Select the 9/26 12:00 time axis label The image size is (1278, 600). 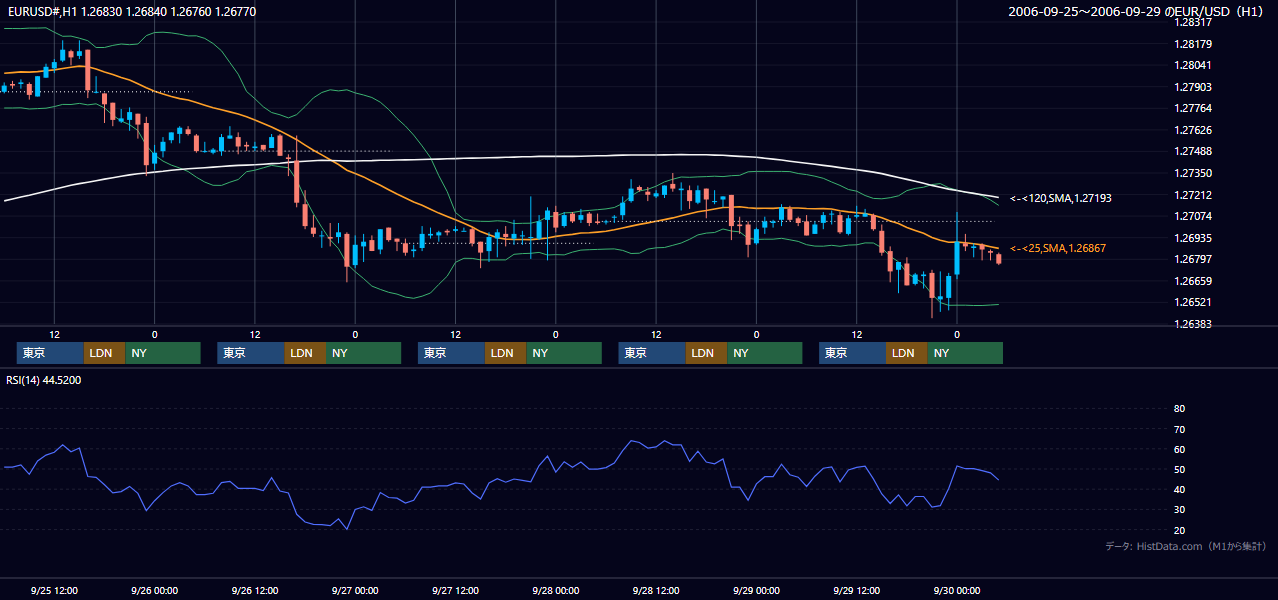[254, 590]
